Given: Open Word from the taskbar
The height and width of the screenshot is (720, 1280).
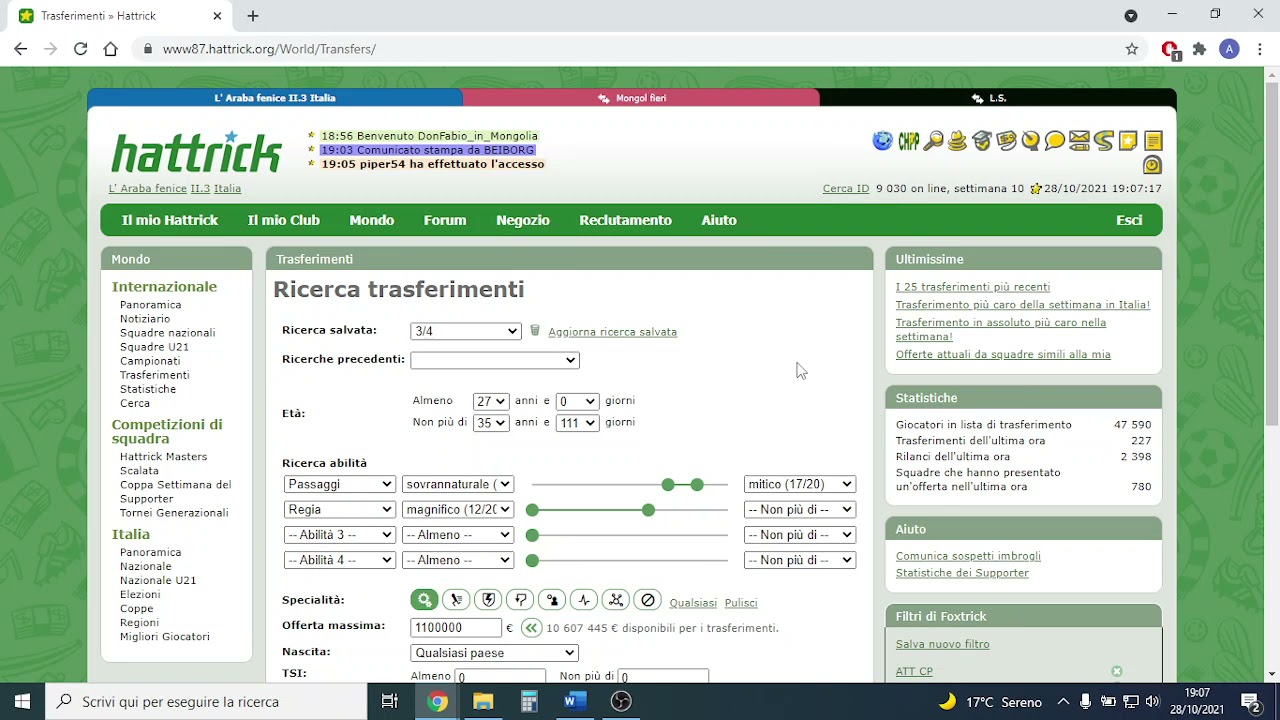Looking at the screenshot, I should click(x=575, y=701).
